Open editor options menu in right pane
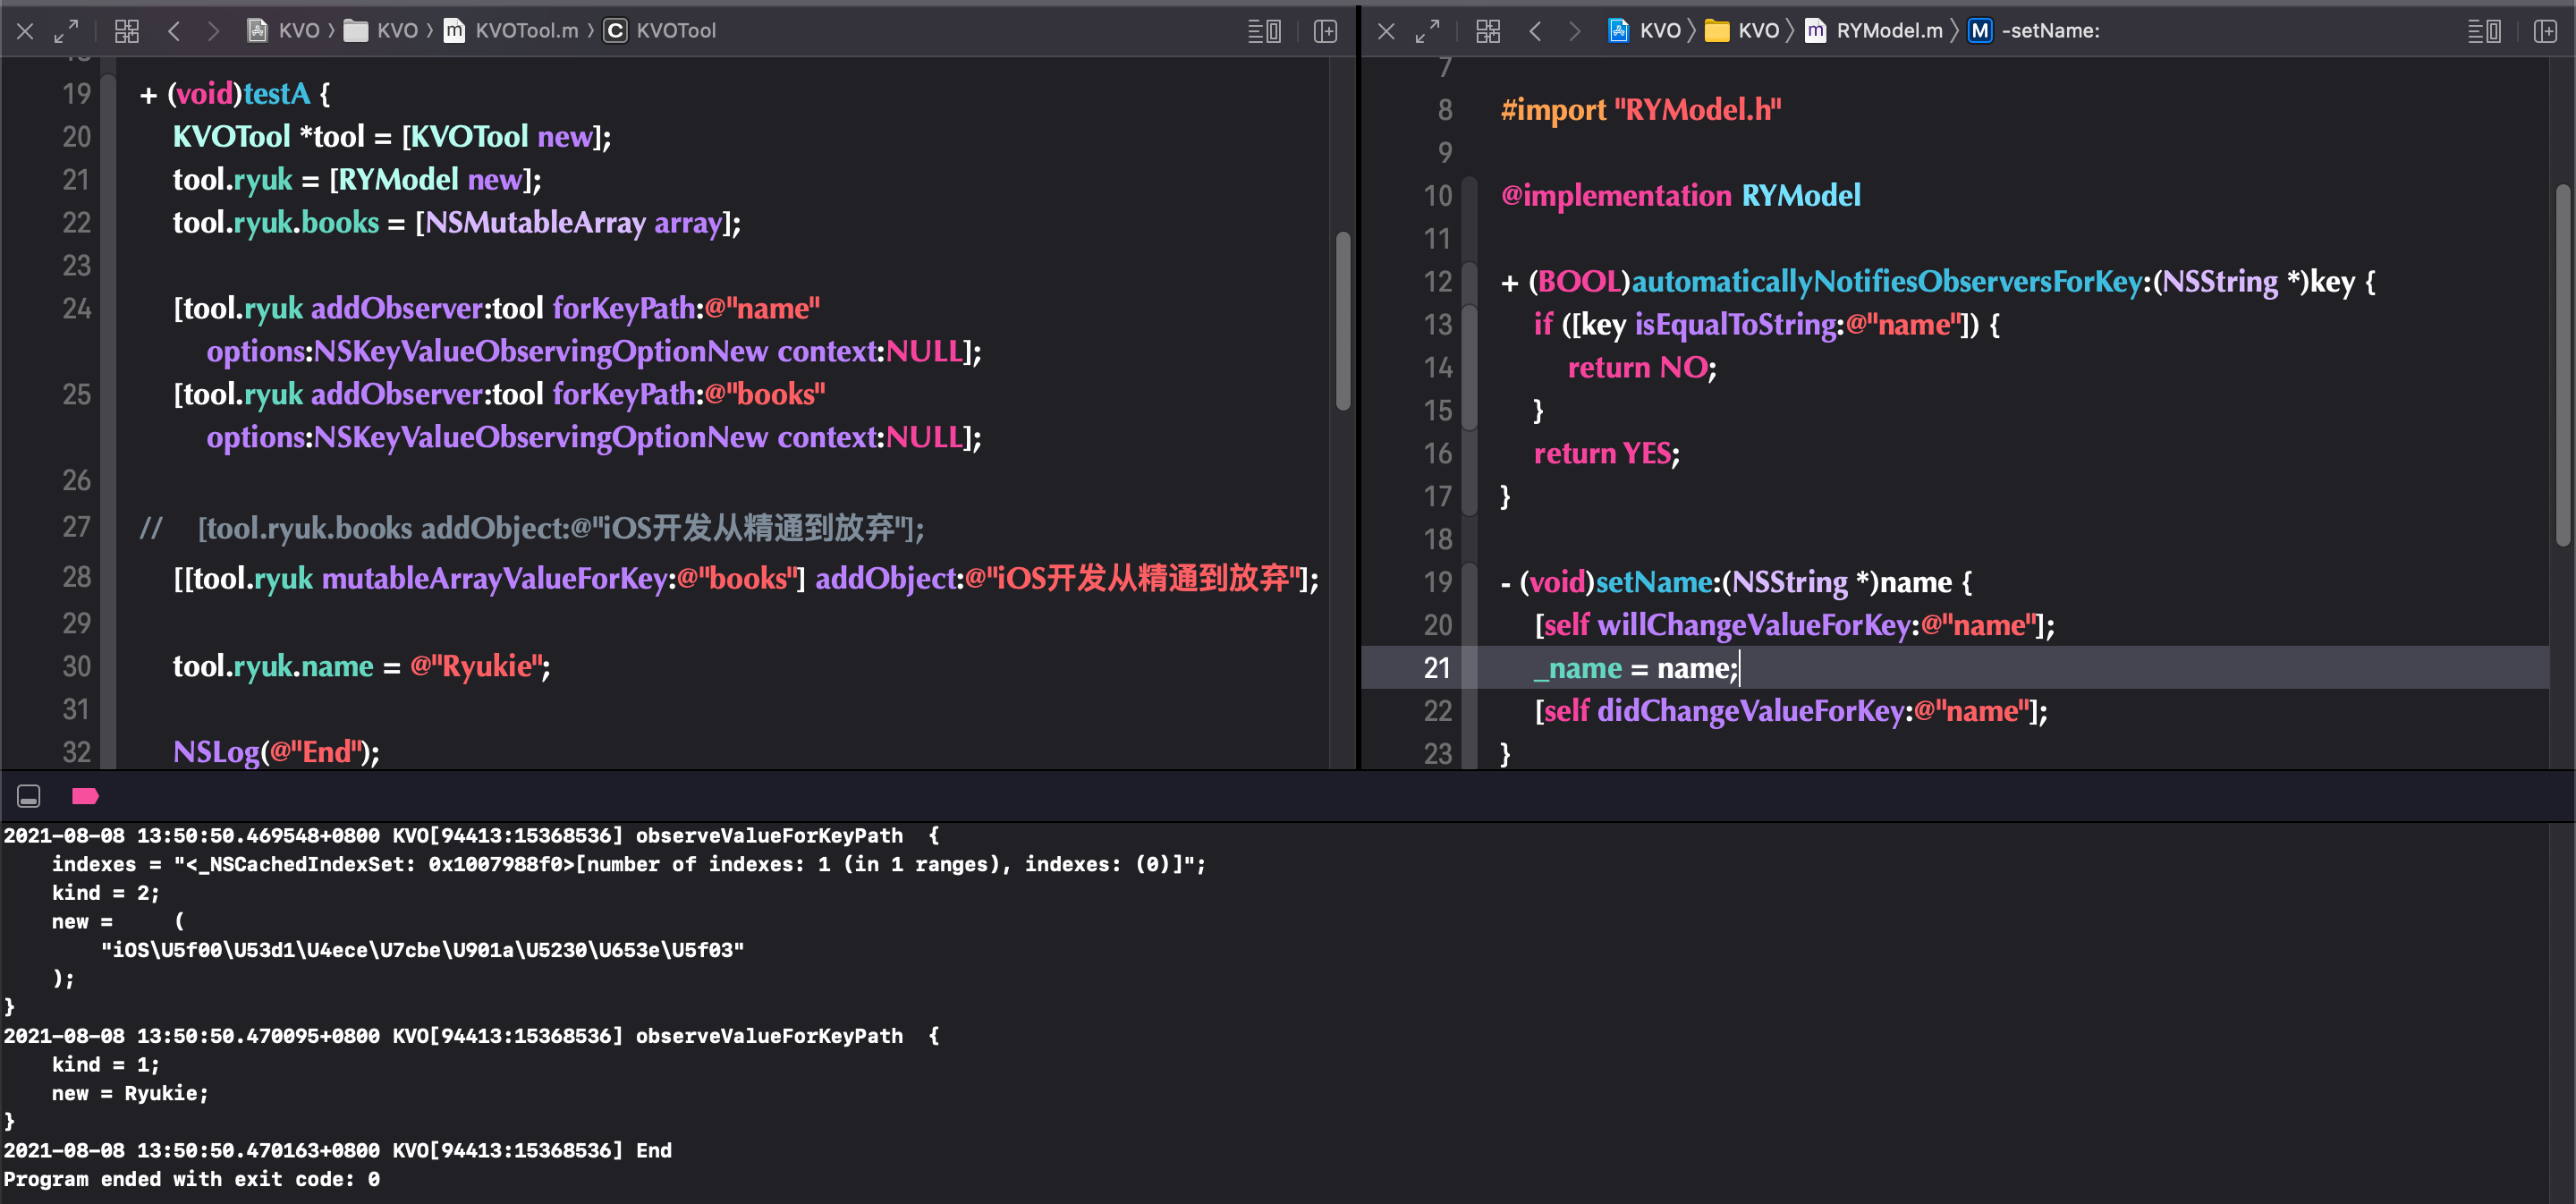The height and width of the screenshot is (1204, 2576). click(x=2485, y=31)
